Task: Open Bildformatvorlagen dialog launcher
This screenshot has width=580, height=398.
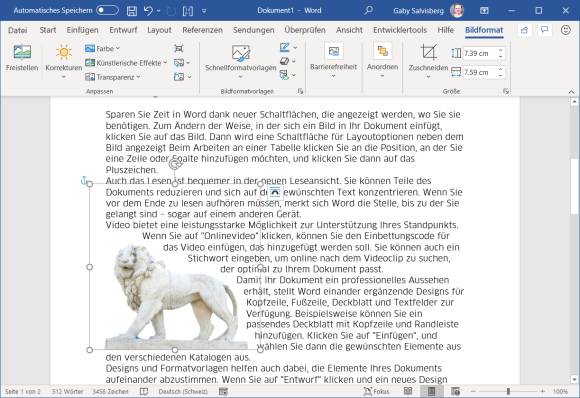Action: click(x=300, y=91)
